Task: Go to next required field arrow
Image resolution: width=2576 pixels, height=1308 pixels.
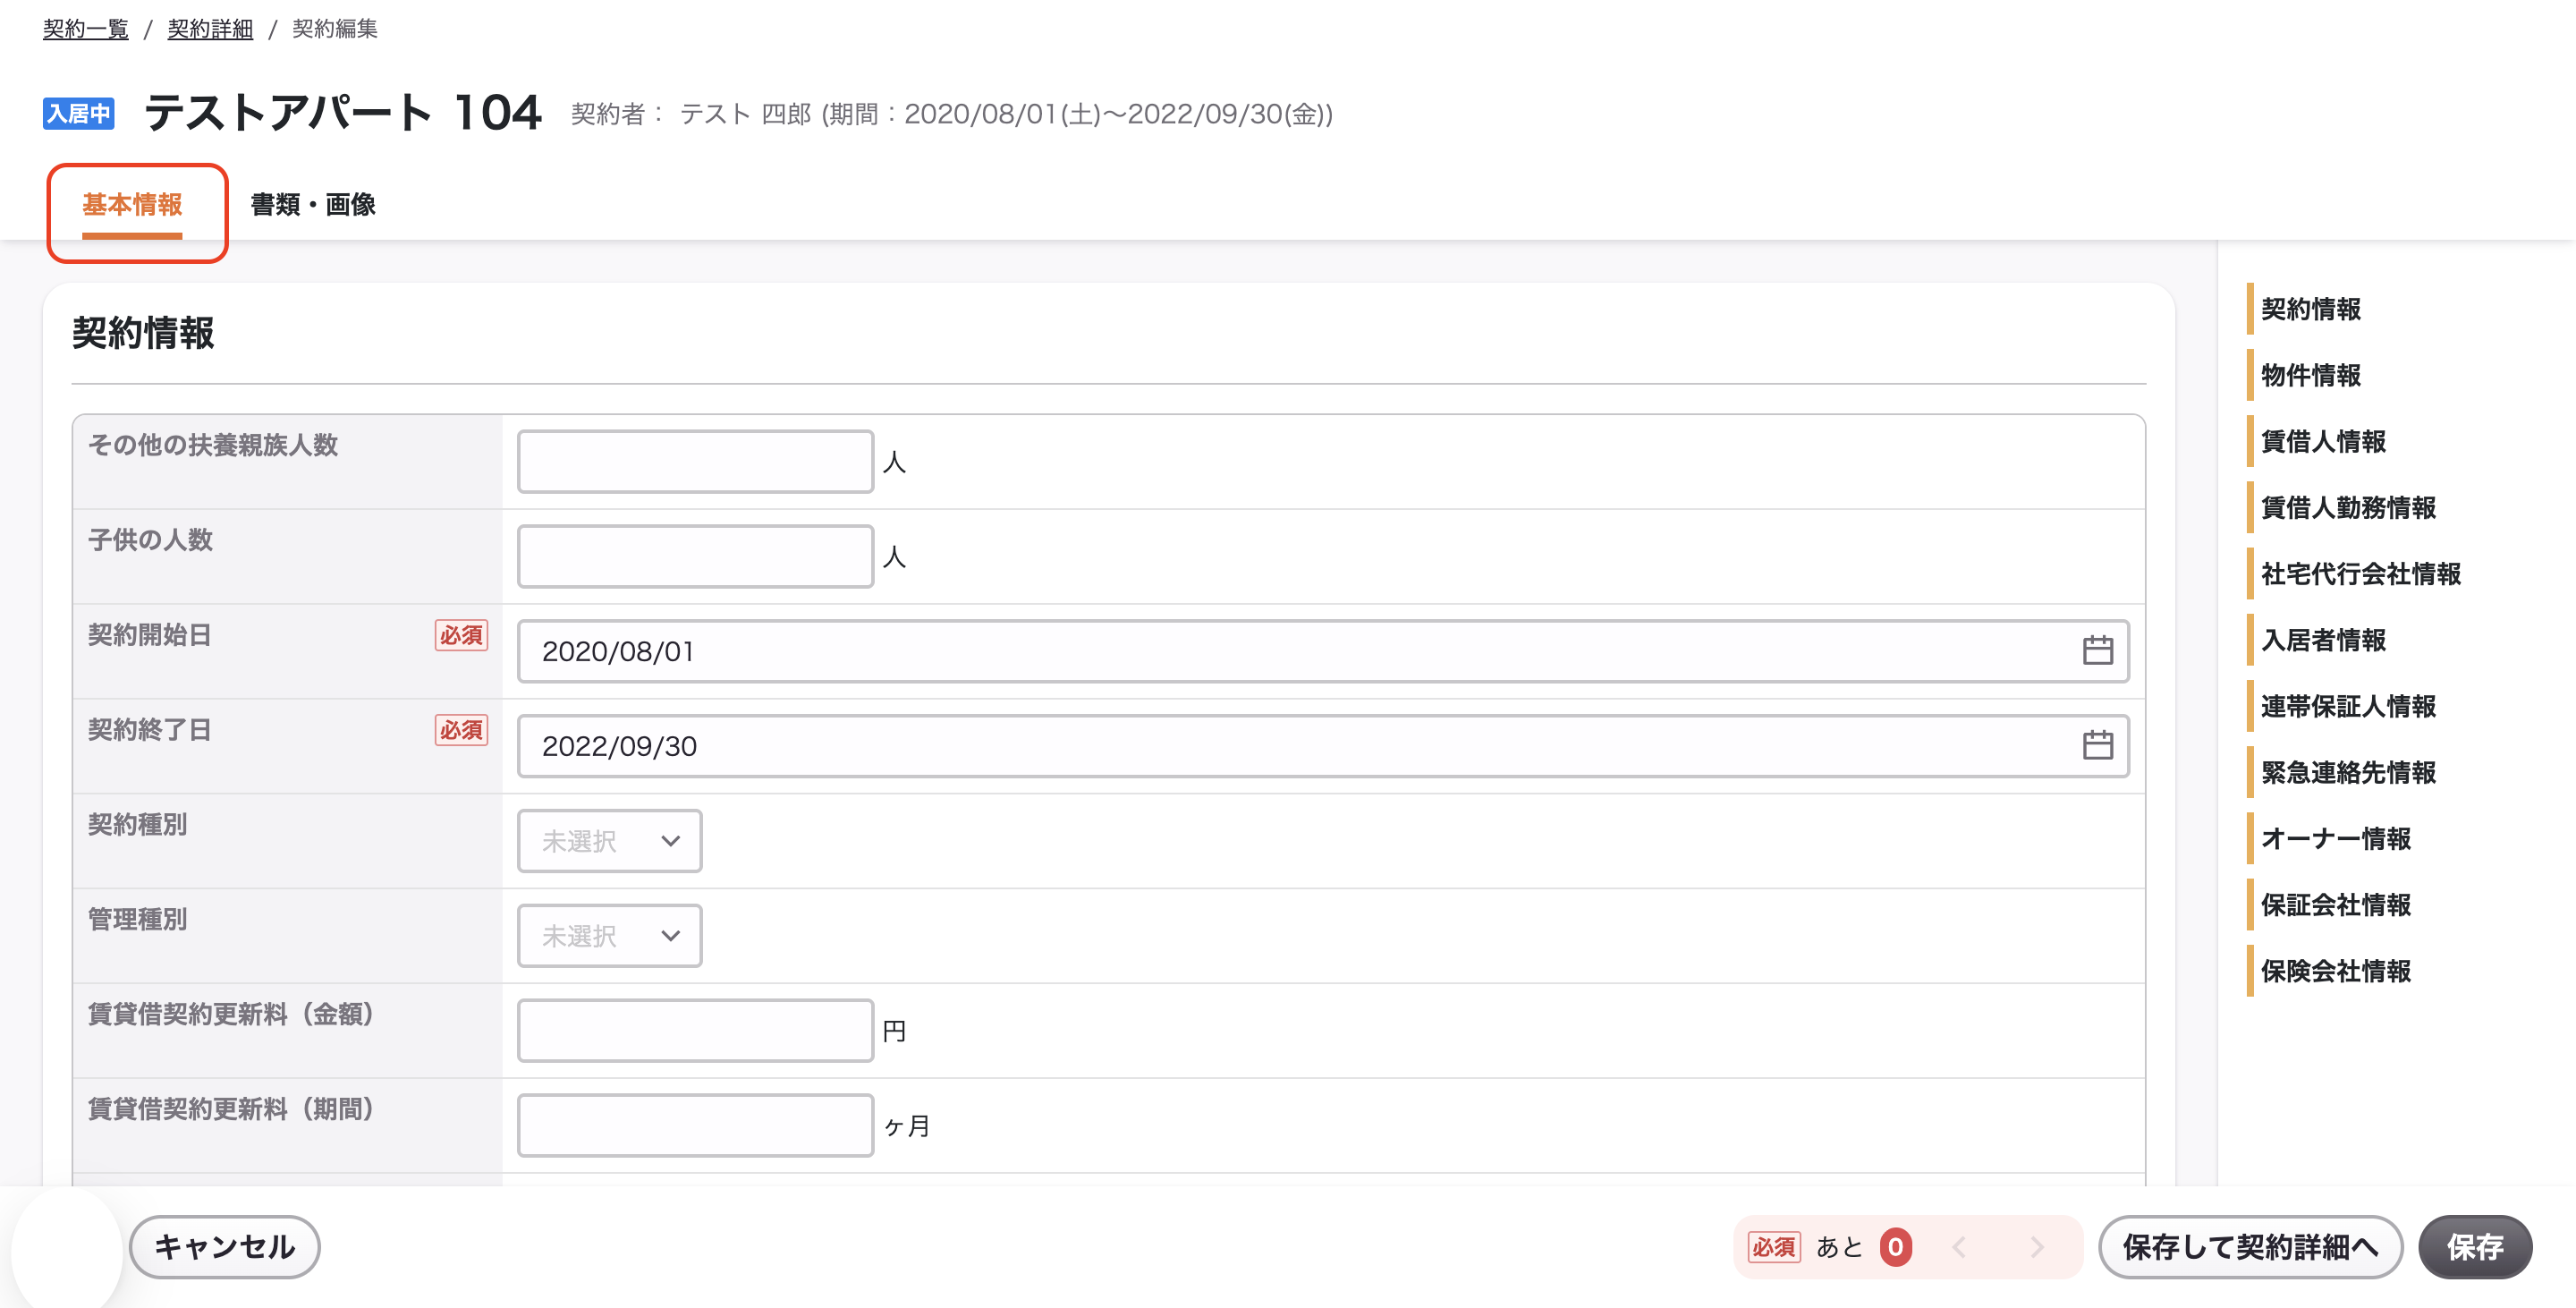Action: pyautogui.click(x=2037, y=1247)
